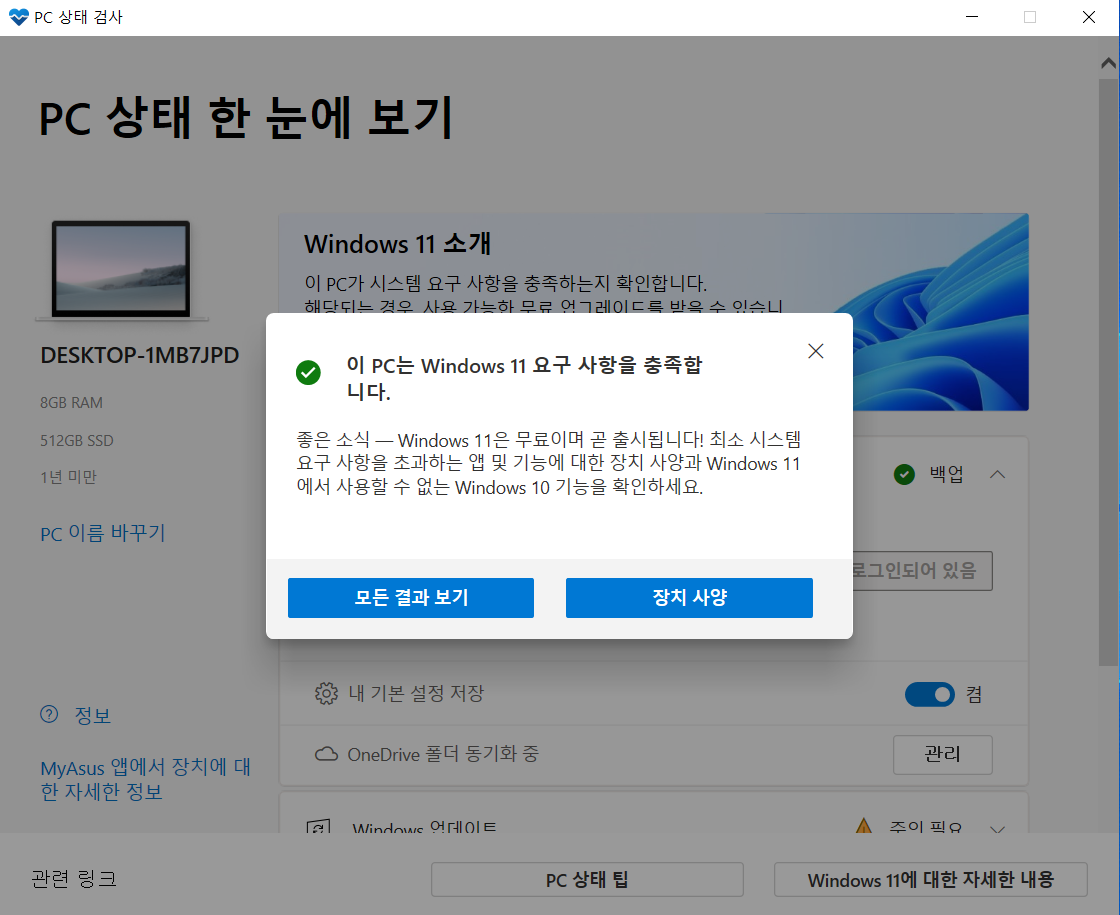Close the PC 상태 검사 window
The height and width of the screenshot is (915, 1120).
click(1089, 17)
